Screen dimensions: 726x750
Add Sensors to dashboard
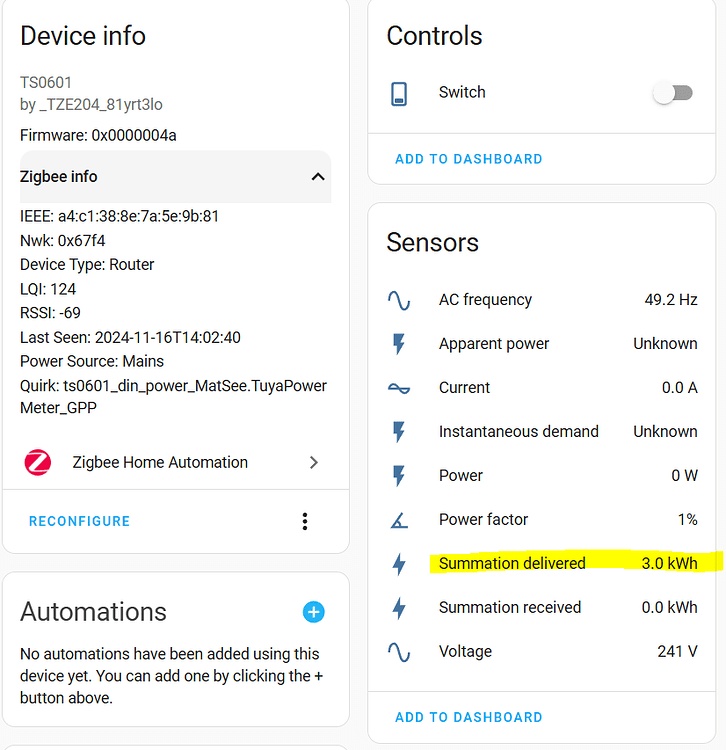pyautogui.click(x=468, y=717)
